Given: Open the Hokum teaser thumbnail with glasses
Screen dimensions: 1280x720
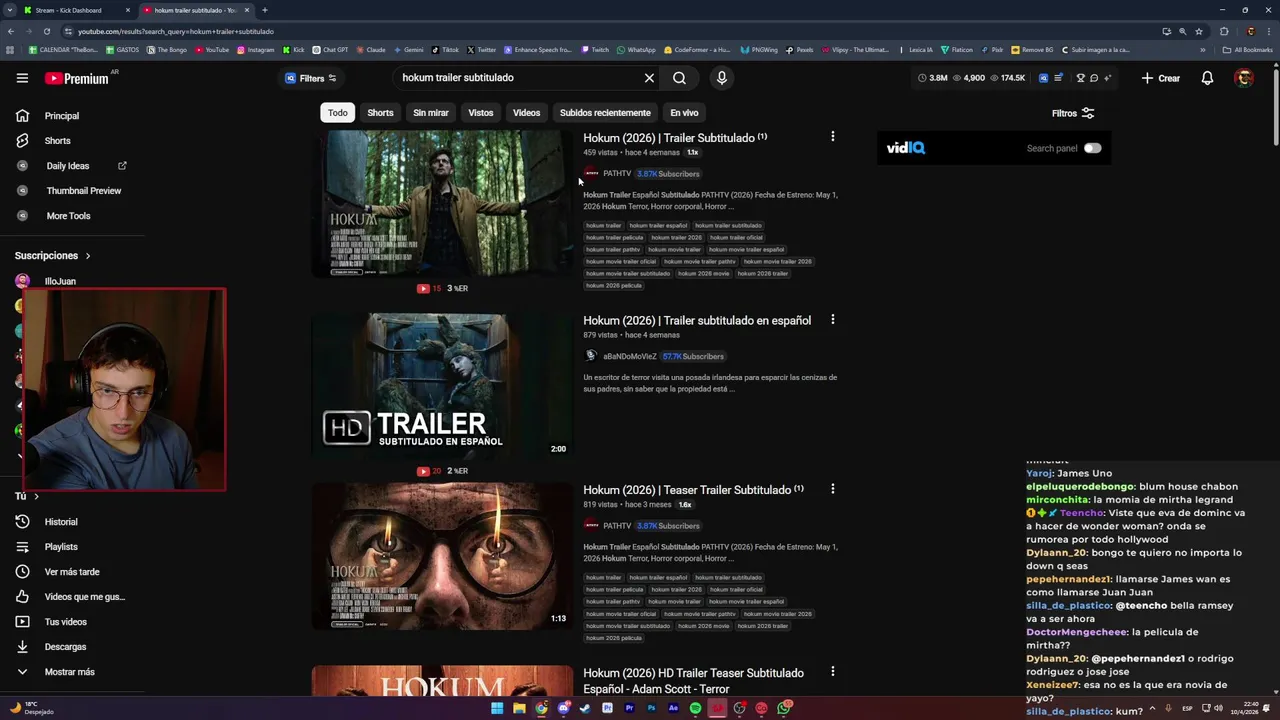Looking at the screenshot, I should [x=442, y=556].
